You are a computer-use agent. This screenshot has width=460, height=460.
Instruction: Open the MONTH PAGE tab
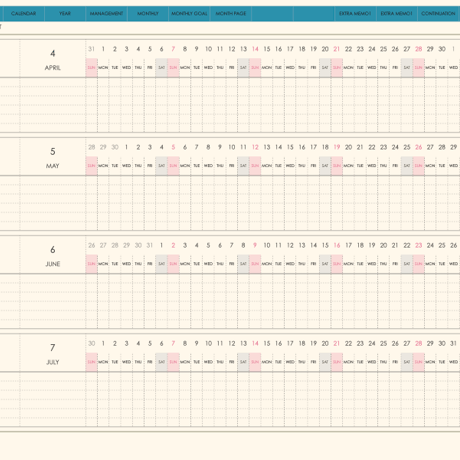coord(231,13)
